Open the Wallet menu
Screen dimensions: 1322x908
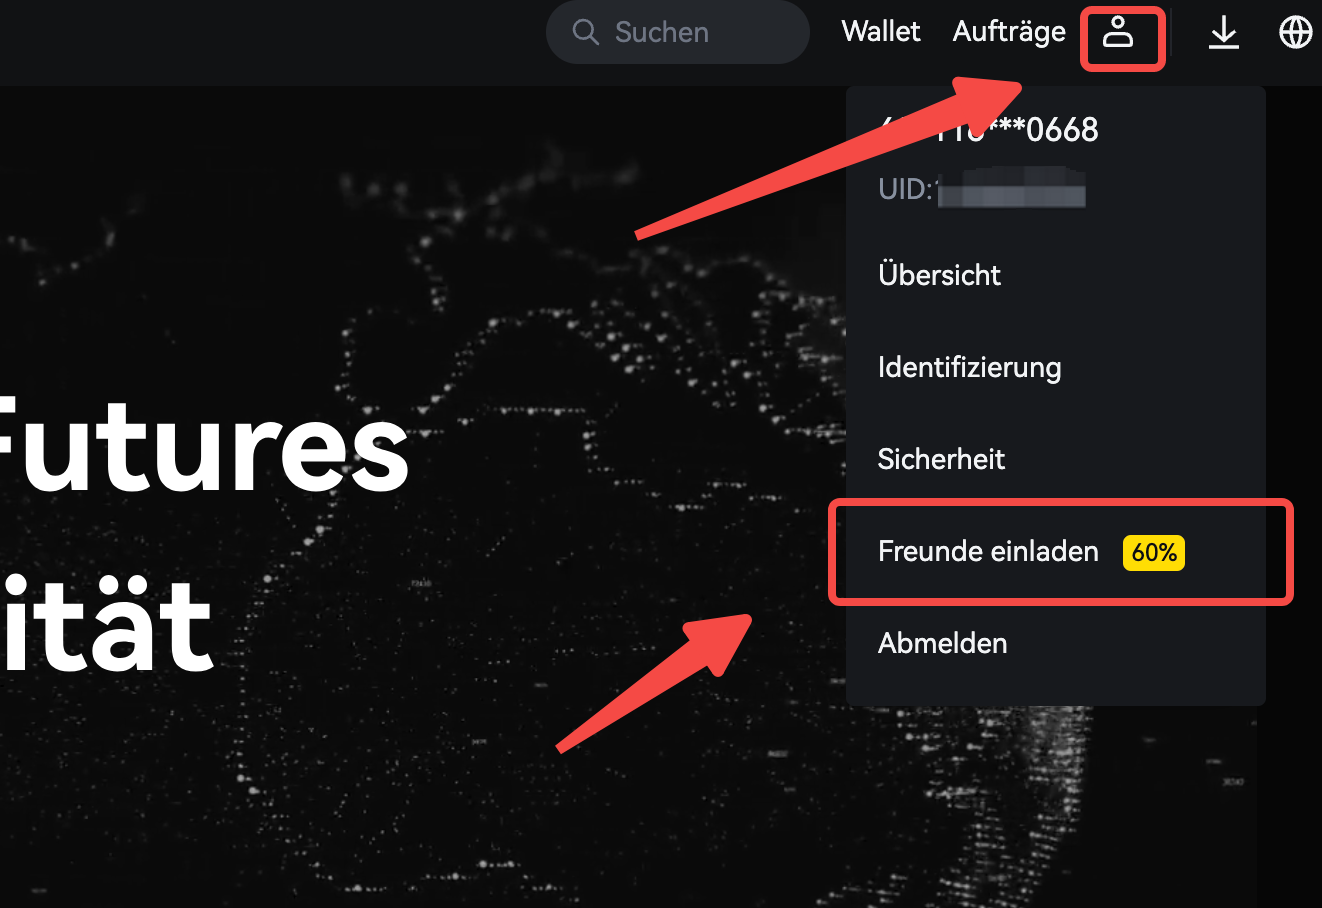(x=881, y=32)
